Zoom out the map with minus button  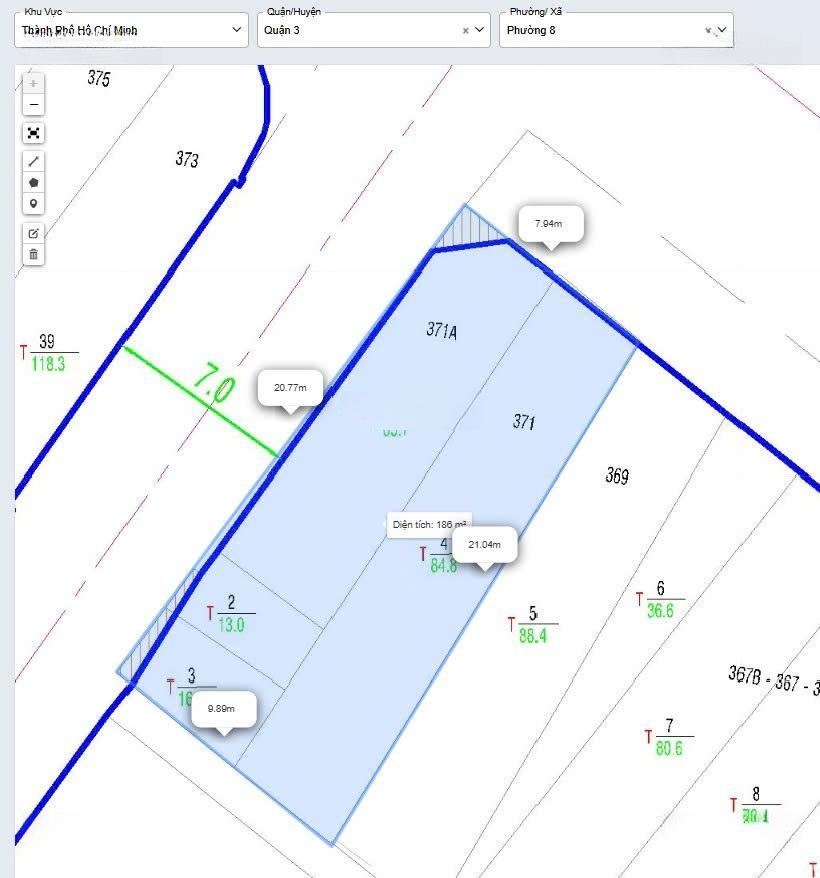(x=34, y=105)
